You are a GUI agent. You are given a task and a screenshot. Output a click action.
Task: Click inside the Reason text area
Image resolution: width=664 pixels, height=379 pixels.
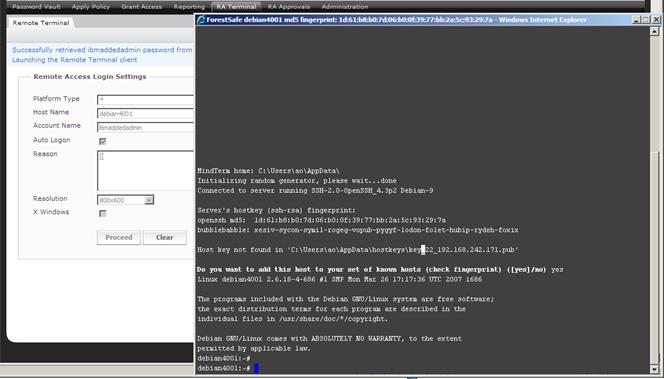click(145, 170)
